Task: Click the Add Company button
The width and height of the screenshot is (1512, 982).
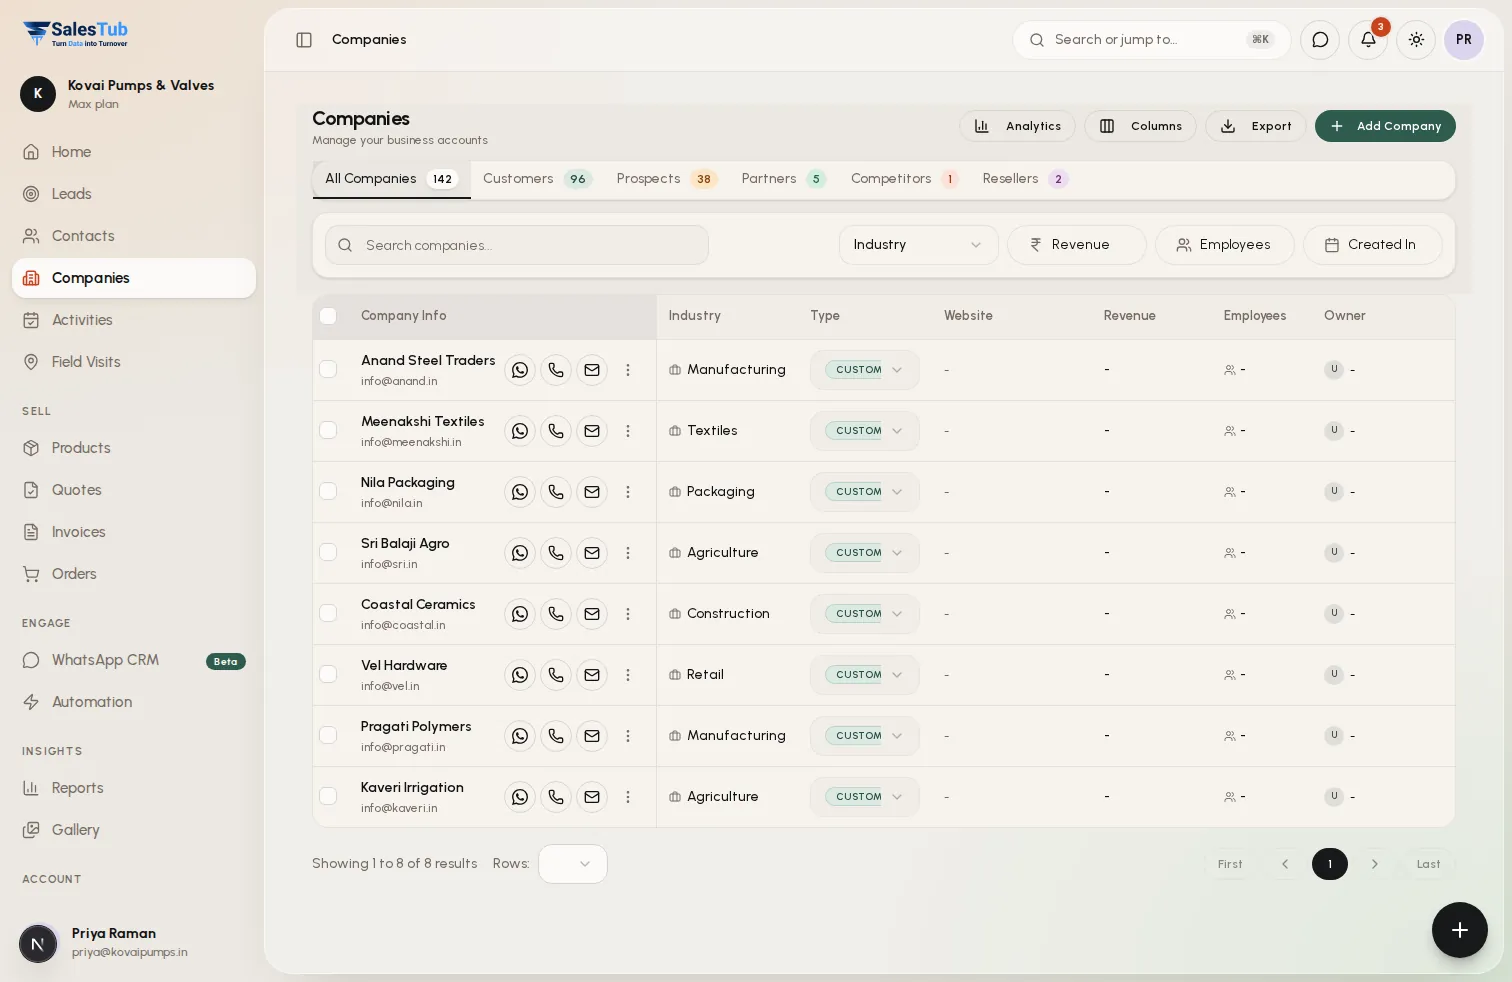Action: pyautogui.click(x=1385, y=126)
